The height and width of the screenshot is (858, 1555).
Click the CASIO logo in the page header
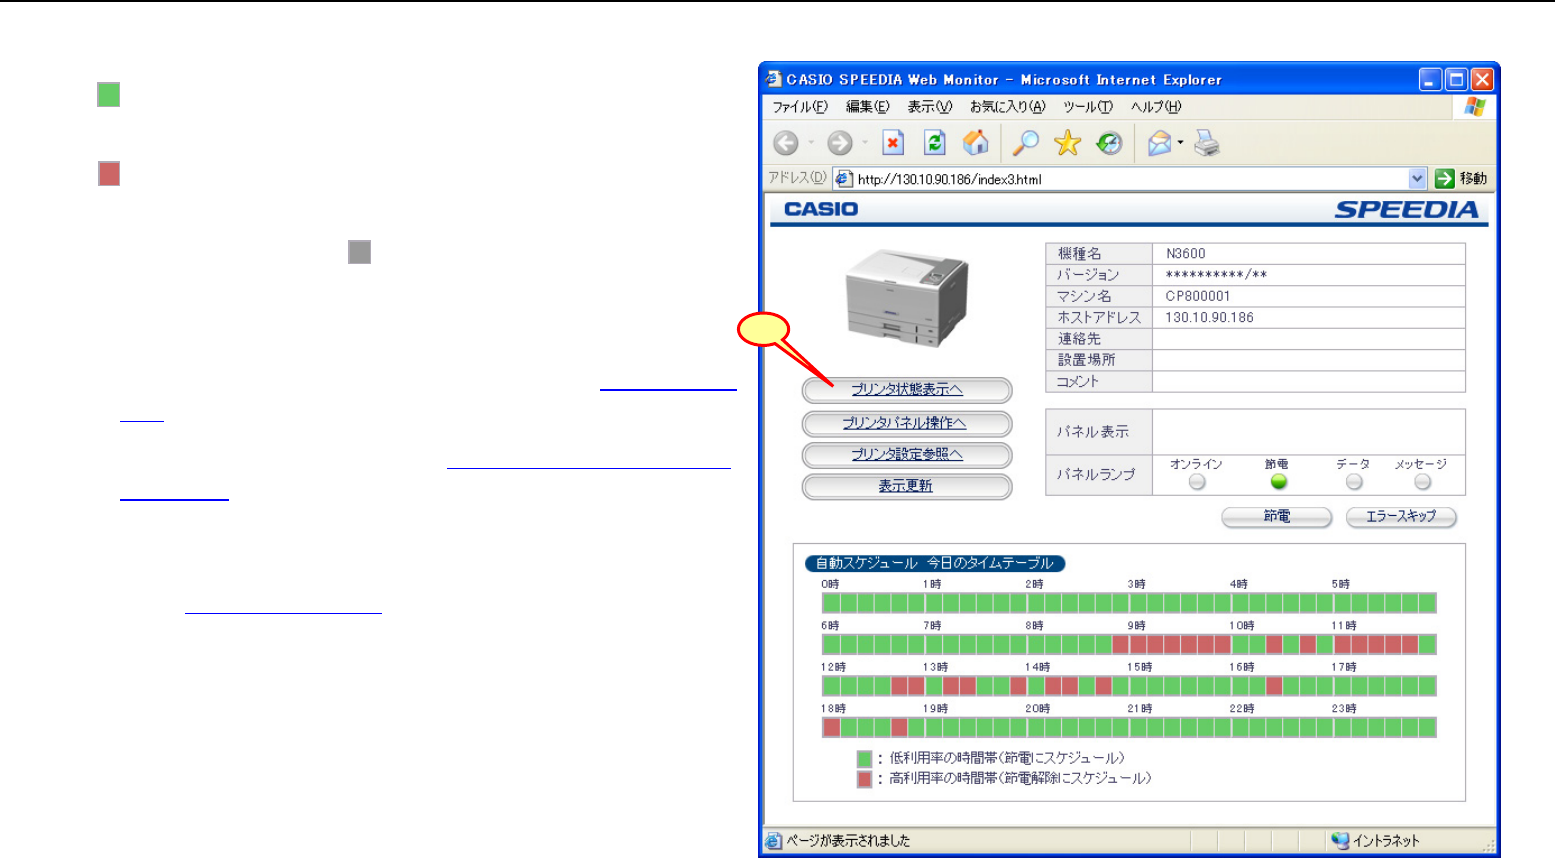point(821,209)
